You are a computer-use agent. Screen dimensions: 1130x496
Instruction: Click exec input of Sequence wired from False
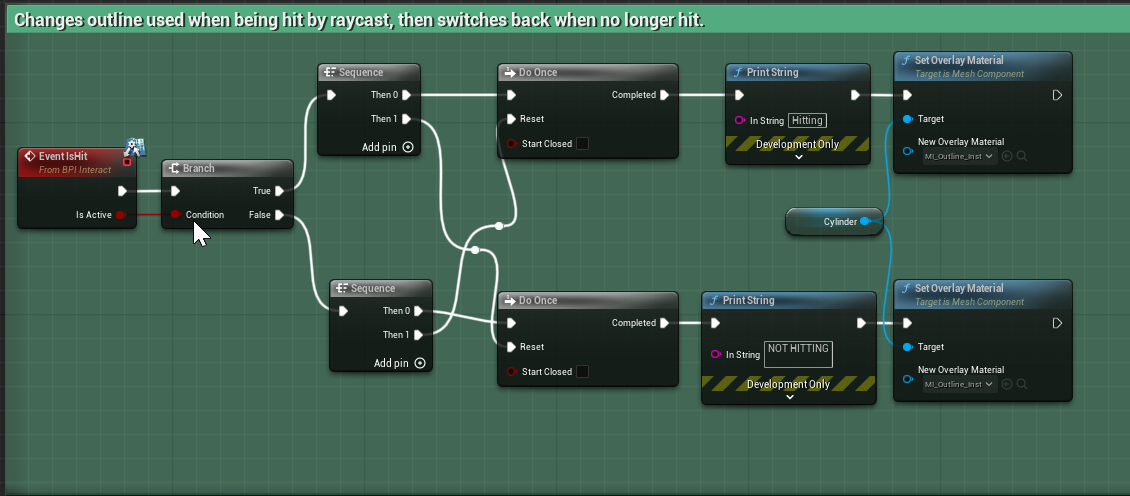pyautogui.click(x=343, y=311)
